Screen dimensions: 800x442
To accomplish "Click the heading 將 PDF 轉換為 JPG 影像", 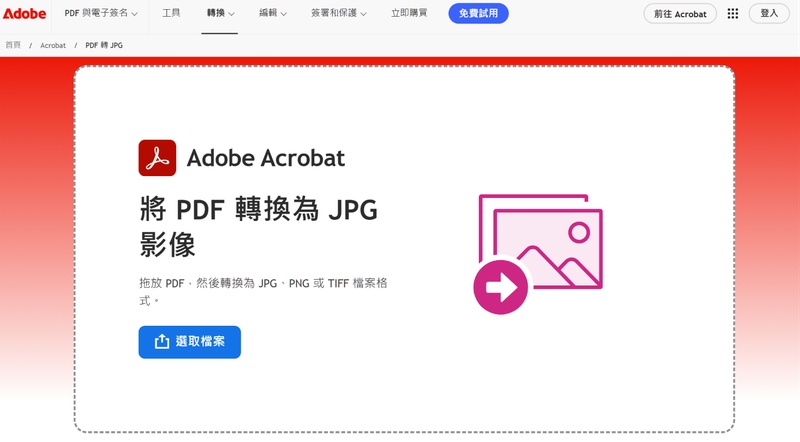I will pos(258,227).
